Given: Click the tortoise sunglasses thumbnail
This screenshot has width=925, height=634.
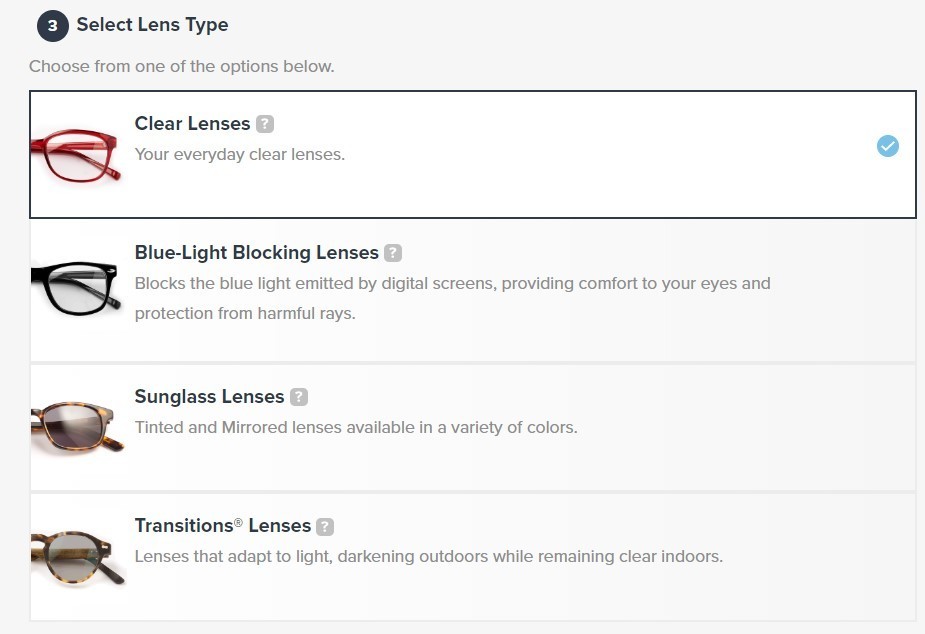Looking at the screenshot, I should [x=77, y=427].
